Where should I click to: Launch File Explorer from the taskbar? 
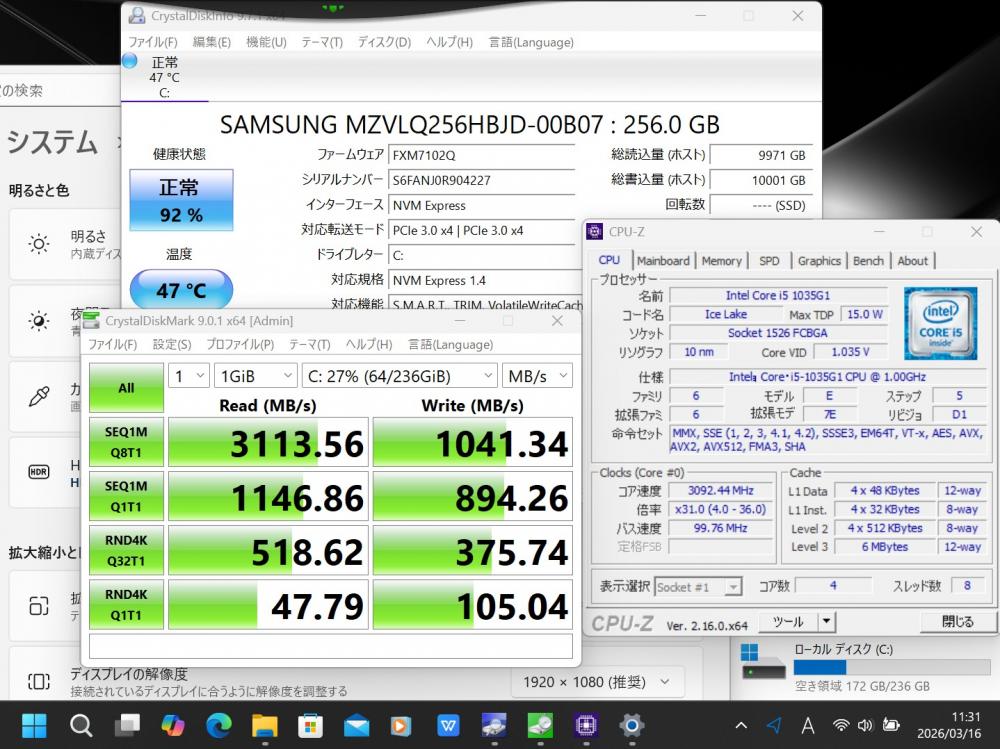coord(264,724)
